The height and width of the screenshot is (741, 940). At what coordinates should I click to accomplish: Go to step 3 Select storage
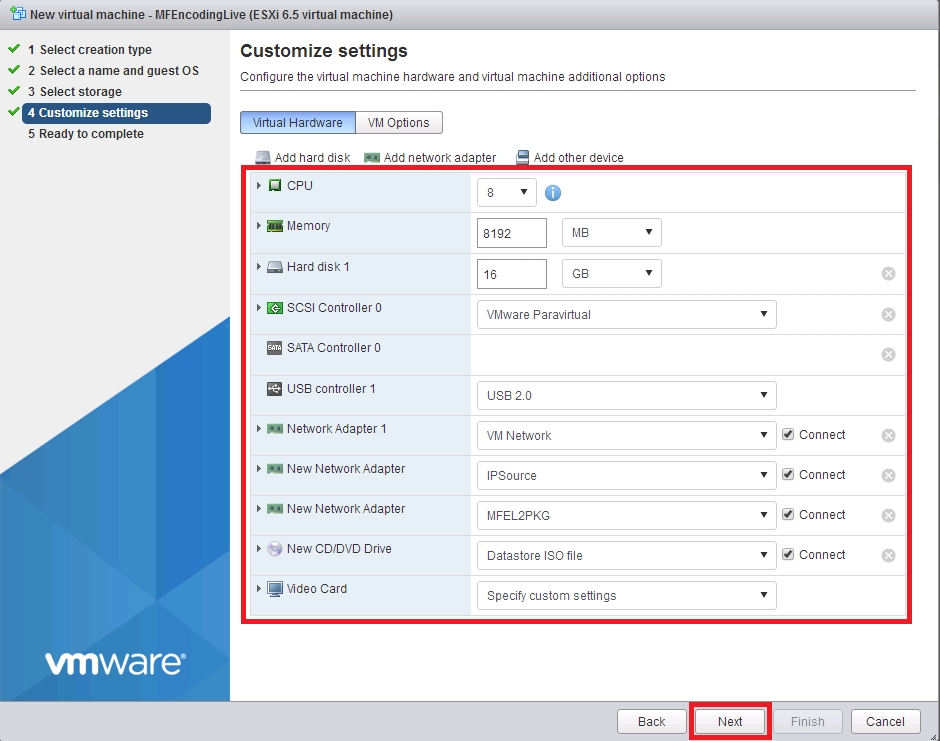[75, 92]
